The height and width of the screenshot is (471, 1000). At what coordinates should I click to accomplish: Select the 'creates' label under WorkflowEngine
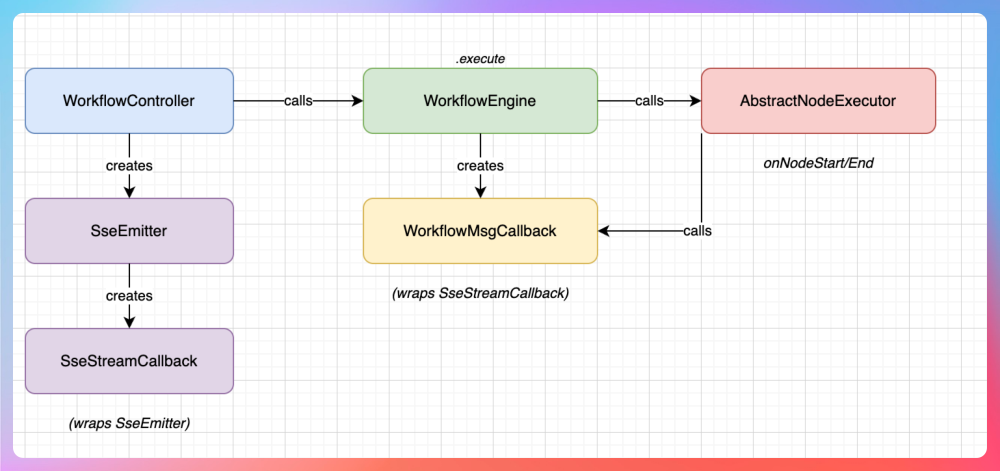click(480, 165)
